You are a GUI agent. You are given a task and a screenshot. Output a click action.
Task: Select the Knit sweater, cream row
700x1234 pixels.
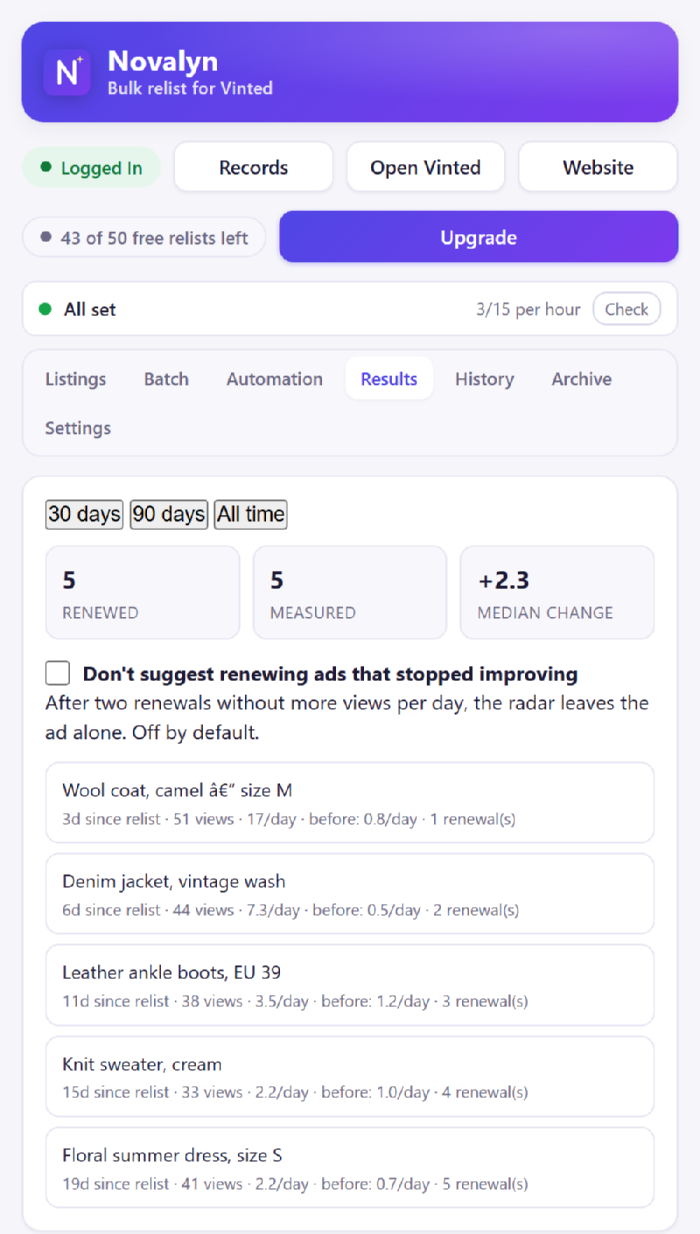click(350, 1076)
